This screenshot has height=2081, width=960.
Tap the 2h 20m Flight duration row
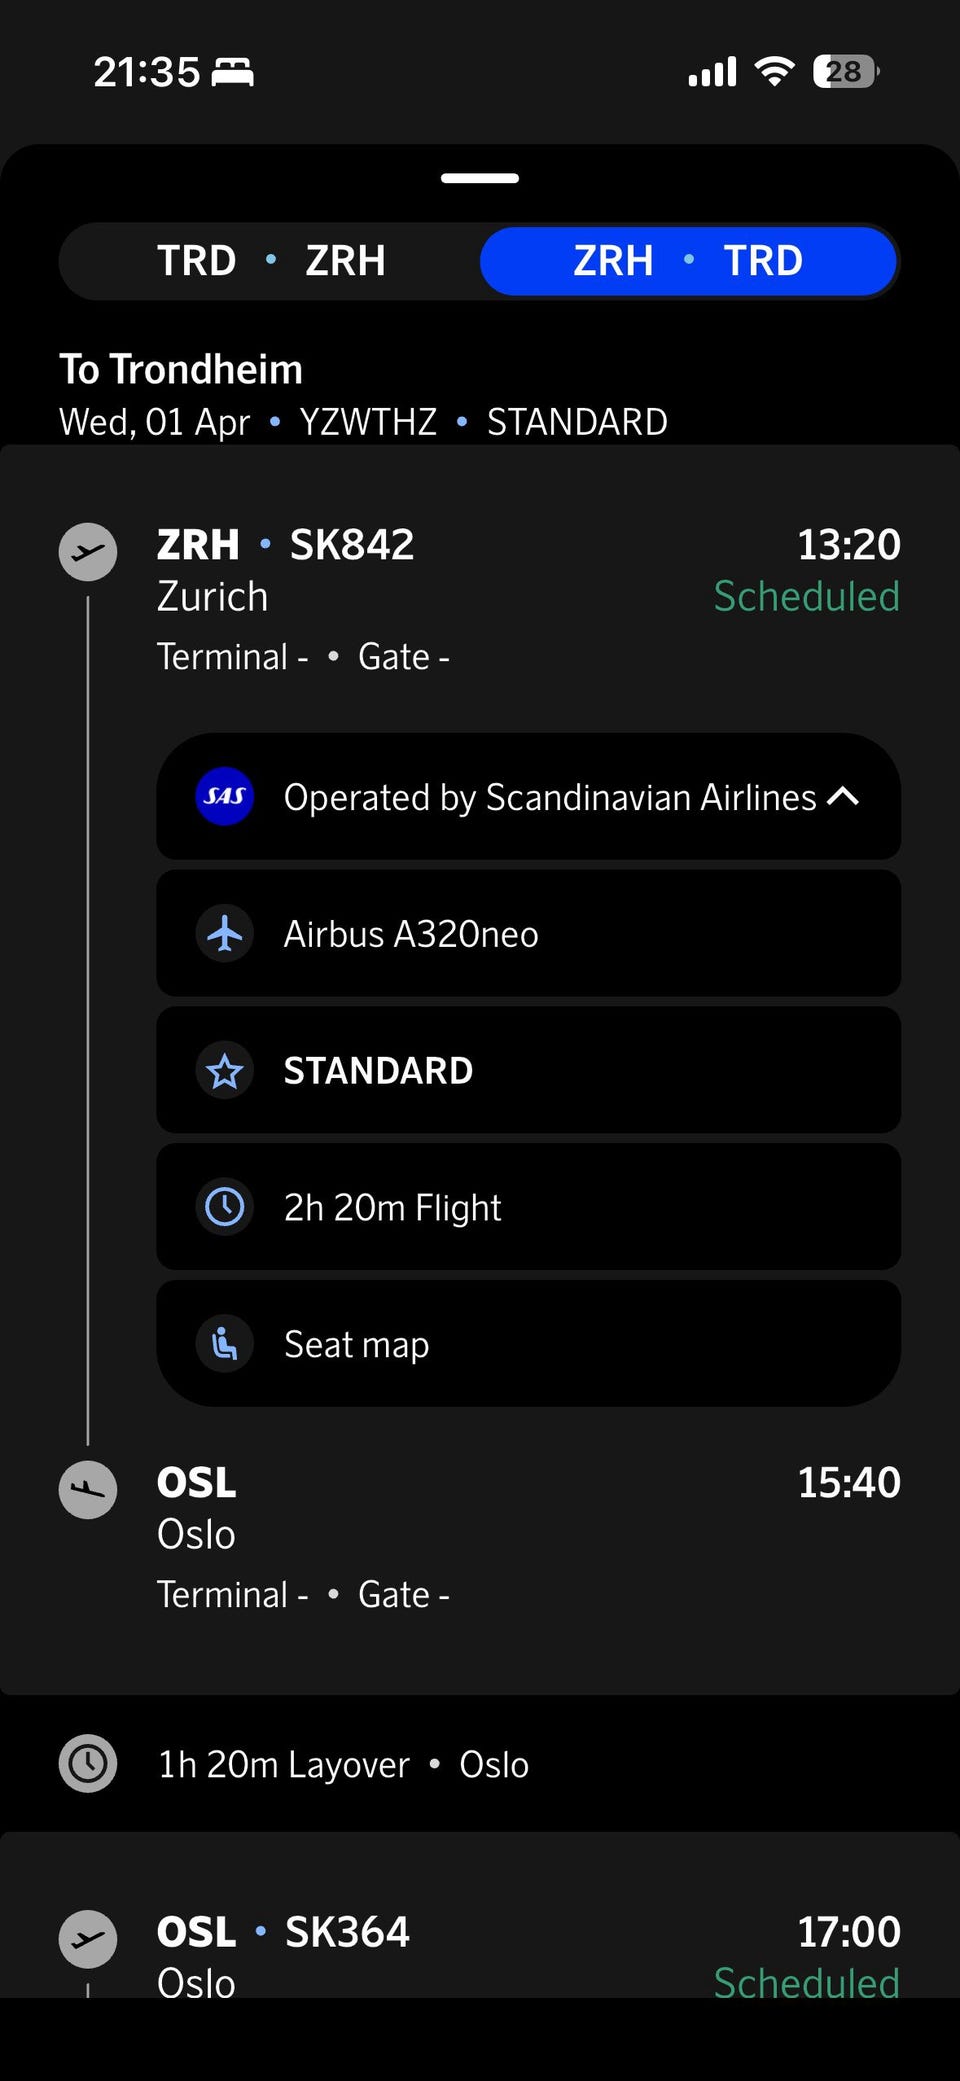(x=528, y=1207)
